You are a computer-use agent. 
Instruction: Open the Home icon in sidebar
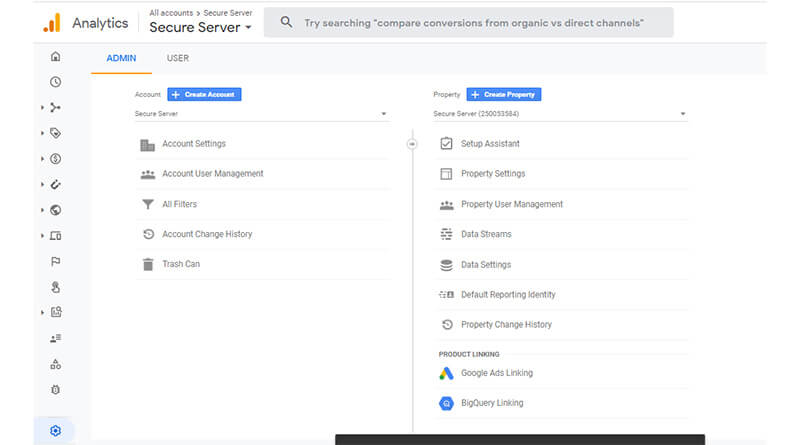click(56, 56)
